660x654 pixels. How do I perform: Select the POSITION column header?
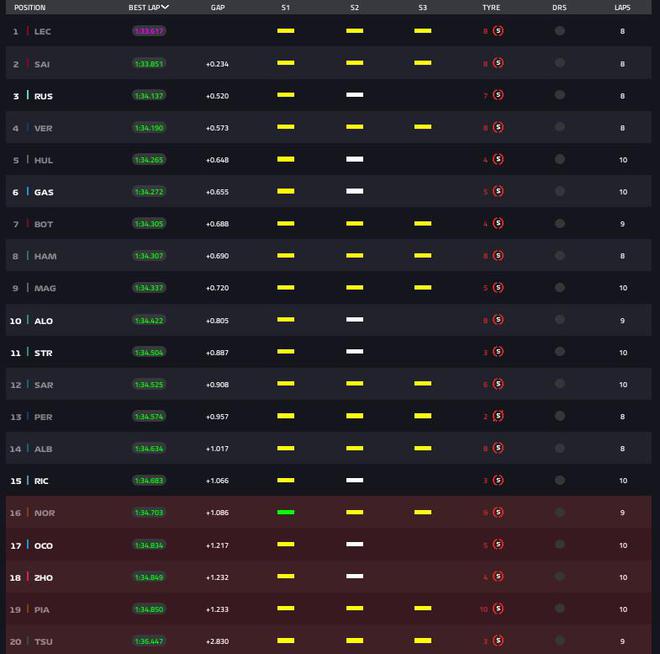click(30, 7)
